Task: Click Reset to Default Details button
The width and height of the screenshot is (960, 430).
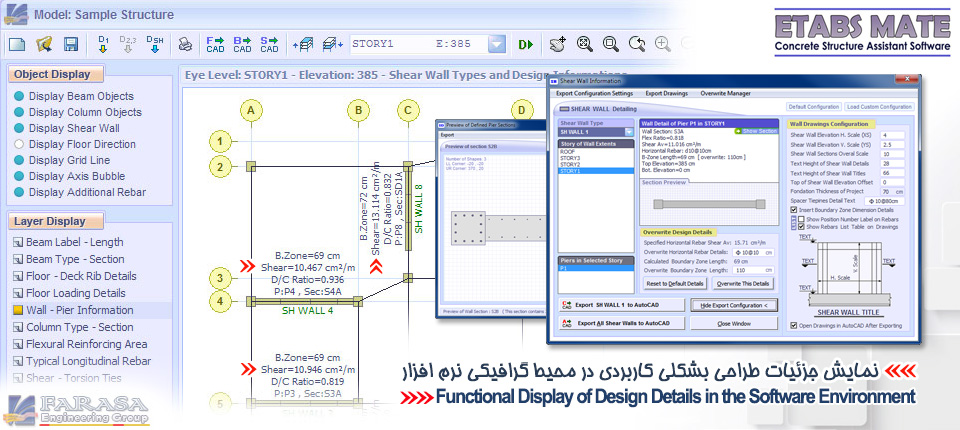Action: (x=673, y=284)
